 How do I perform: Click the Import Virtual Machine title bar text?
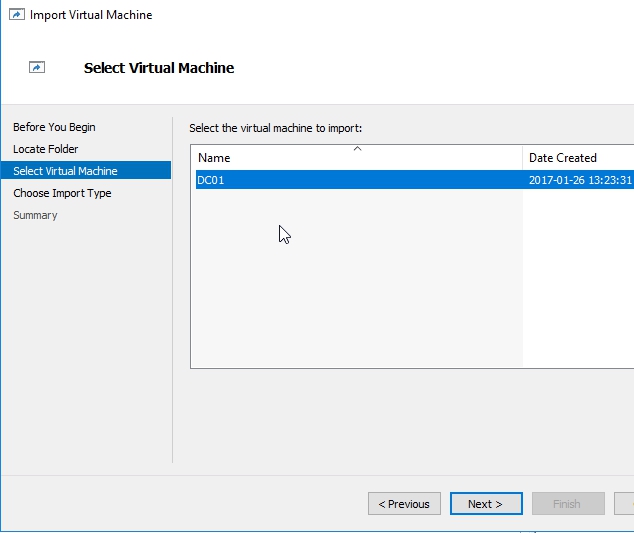click(91, 15)
